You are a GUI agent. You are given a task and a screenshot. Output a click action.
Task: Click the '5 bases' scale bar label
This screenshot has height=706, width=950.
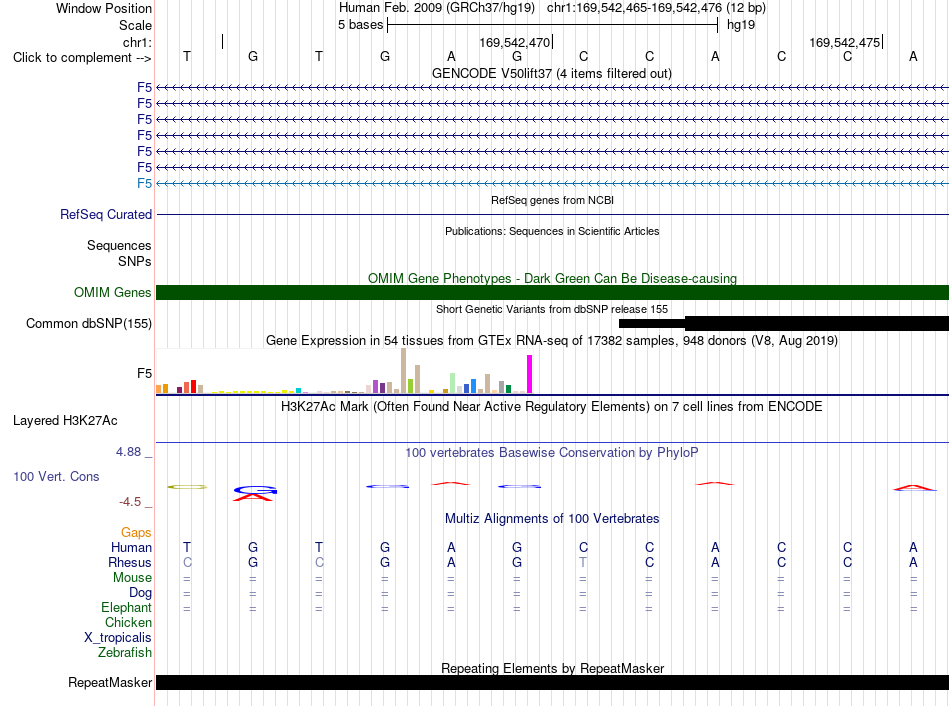click(x=360, y=25)
